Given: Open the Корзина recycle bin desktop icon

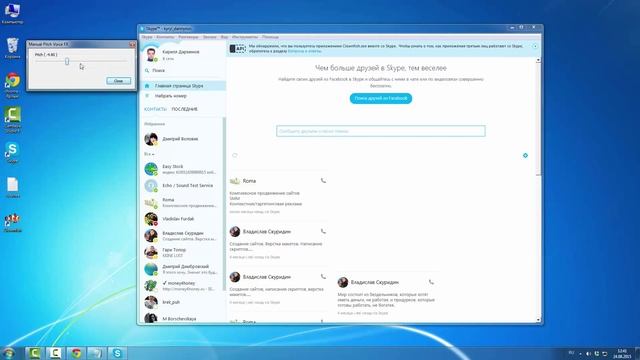Looking at the screenshot, I should click(x=12, y=48).
